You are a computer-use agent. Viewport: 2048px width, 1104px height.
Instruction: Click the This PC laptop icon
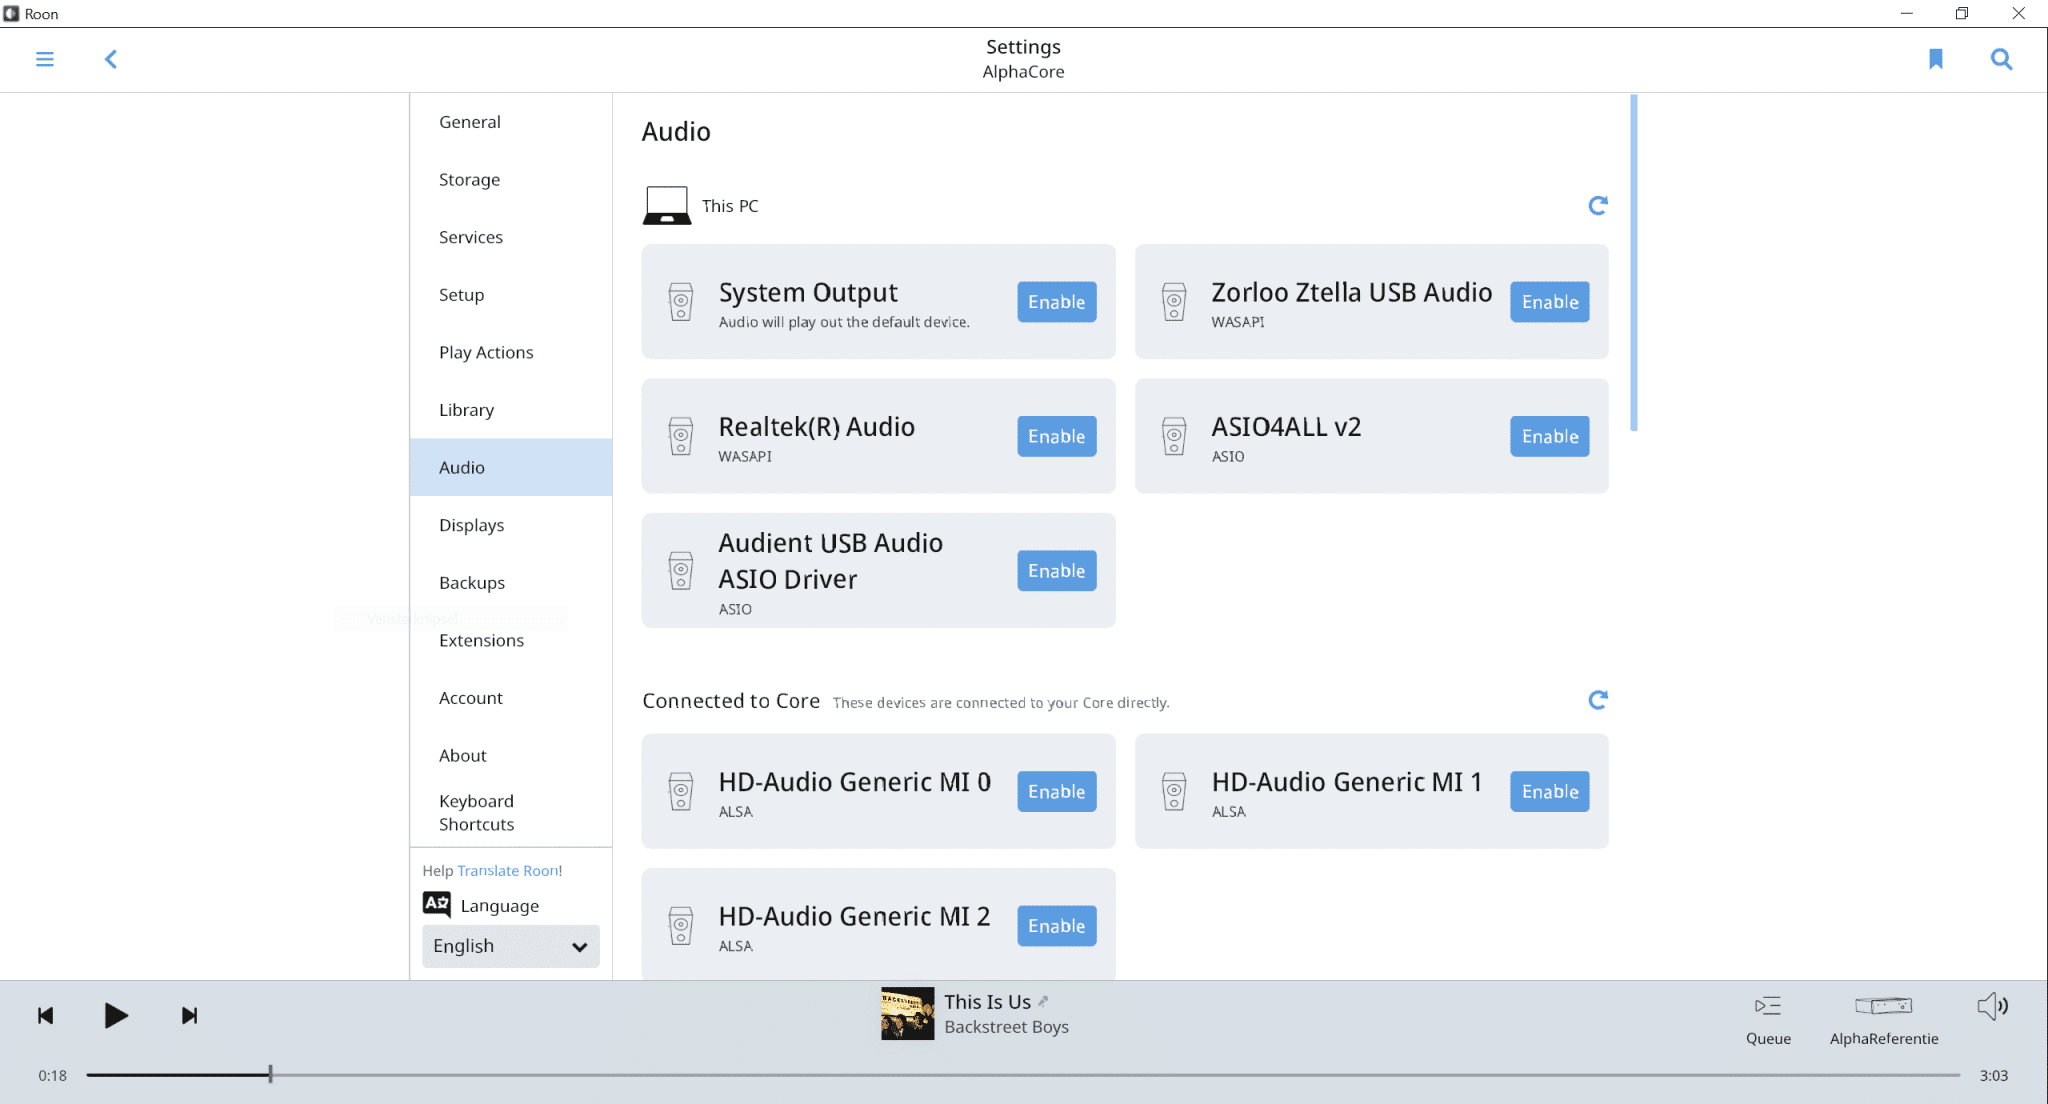(x=667, y=205)
